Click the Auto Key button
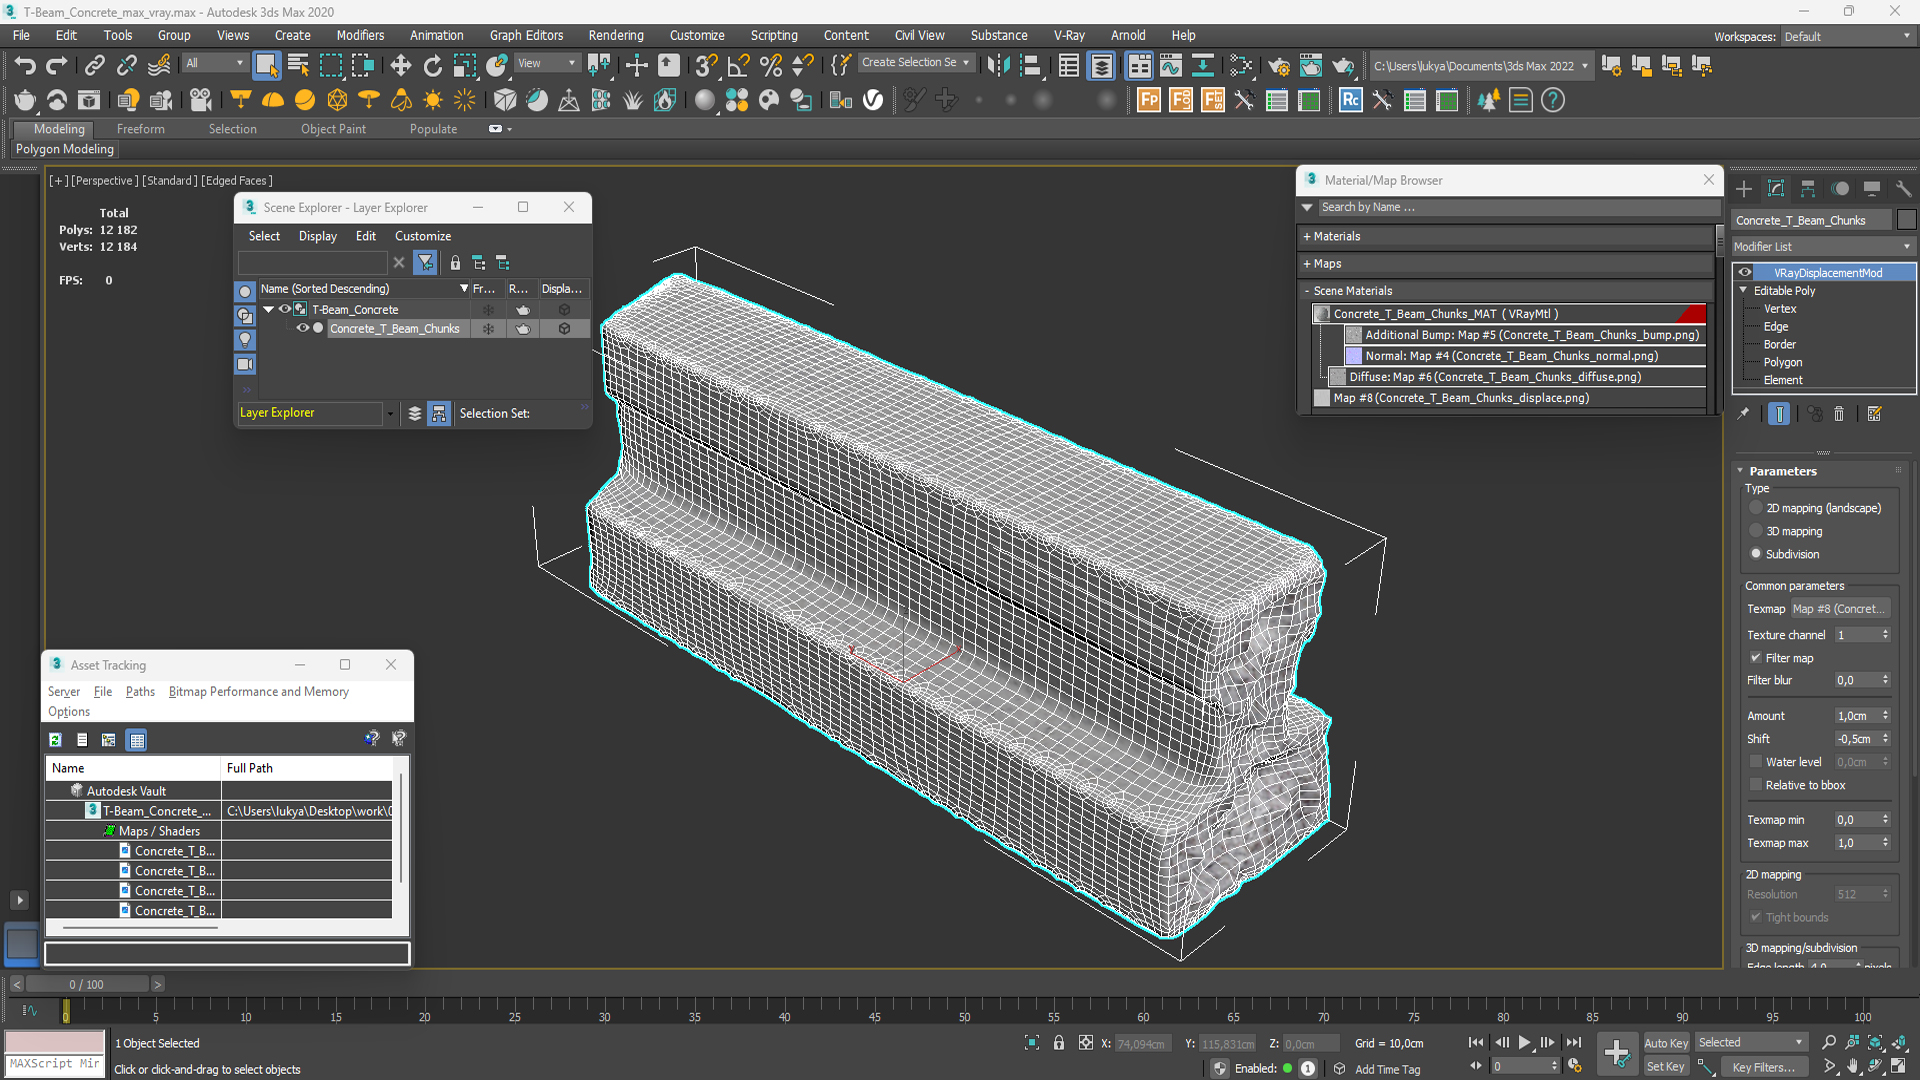The width and height of the screenshot is (1920, 1080). [1665, 1043]
